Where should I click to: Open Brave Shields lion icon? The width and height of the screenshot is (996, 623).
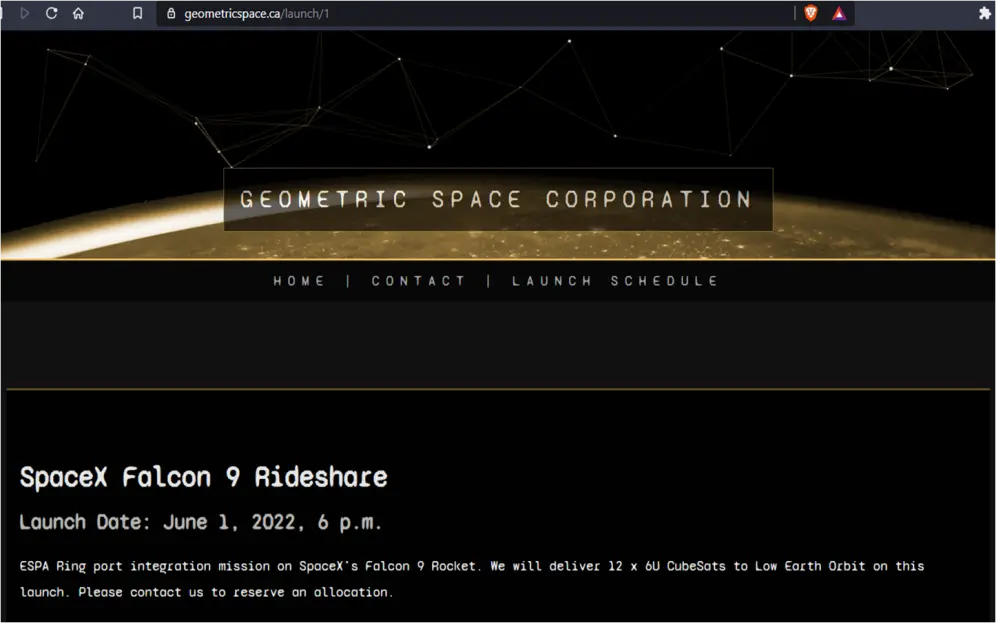[811, 13]
